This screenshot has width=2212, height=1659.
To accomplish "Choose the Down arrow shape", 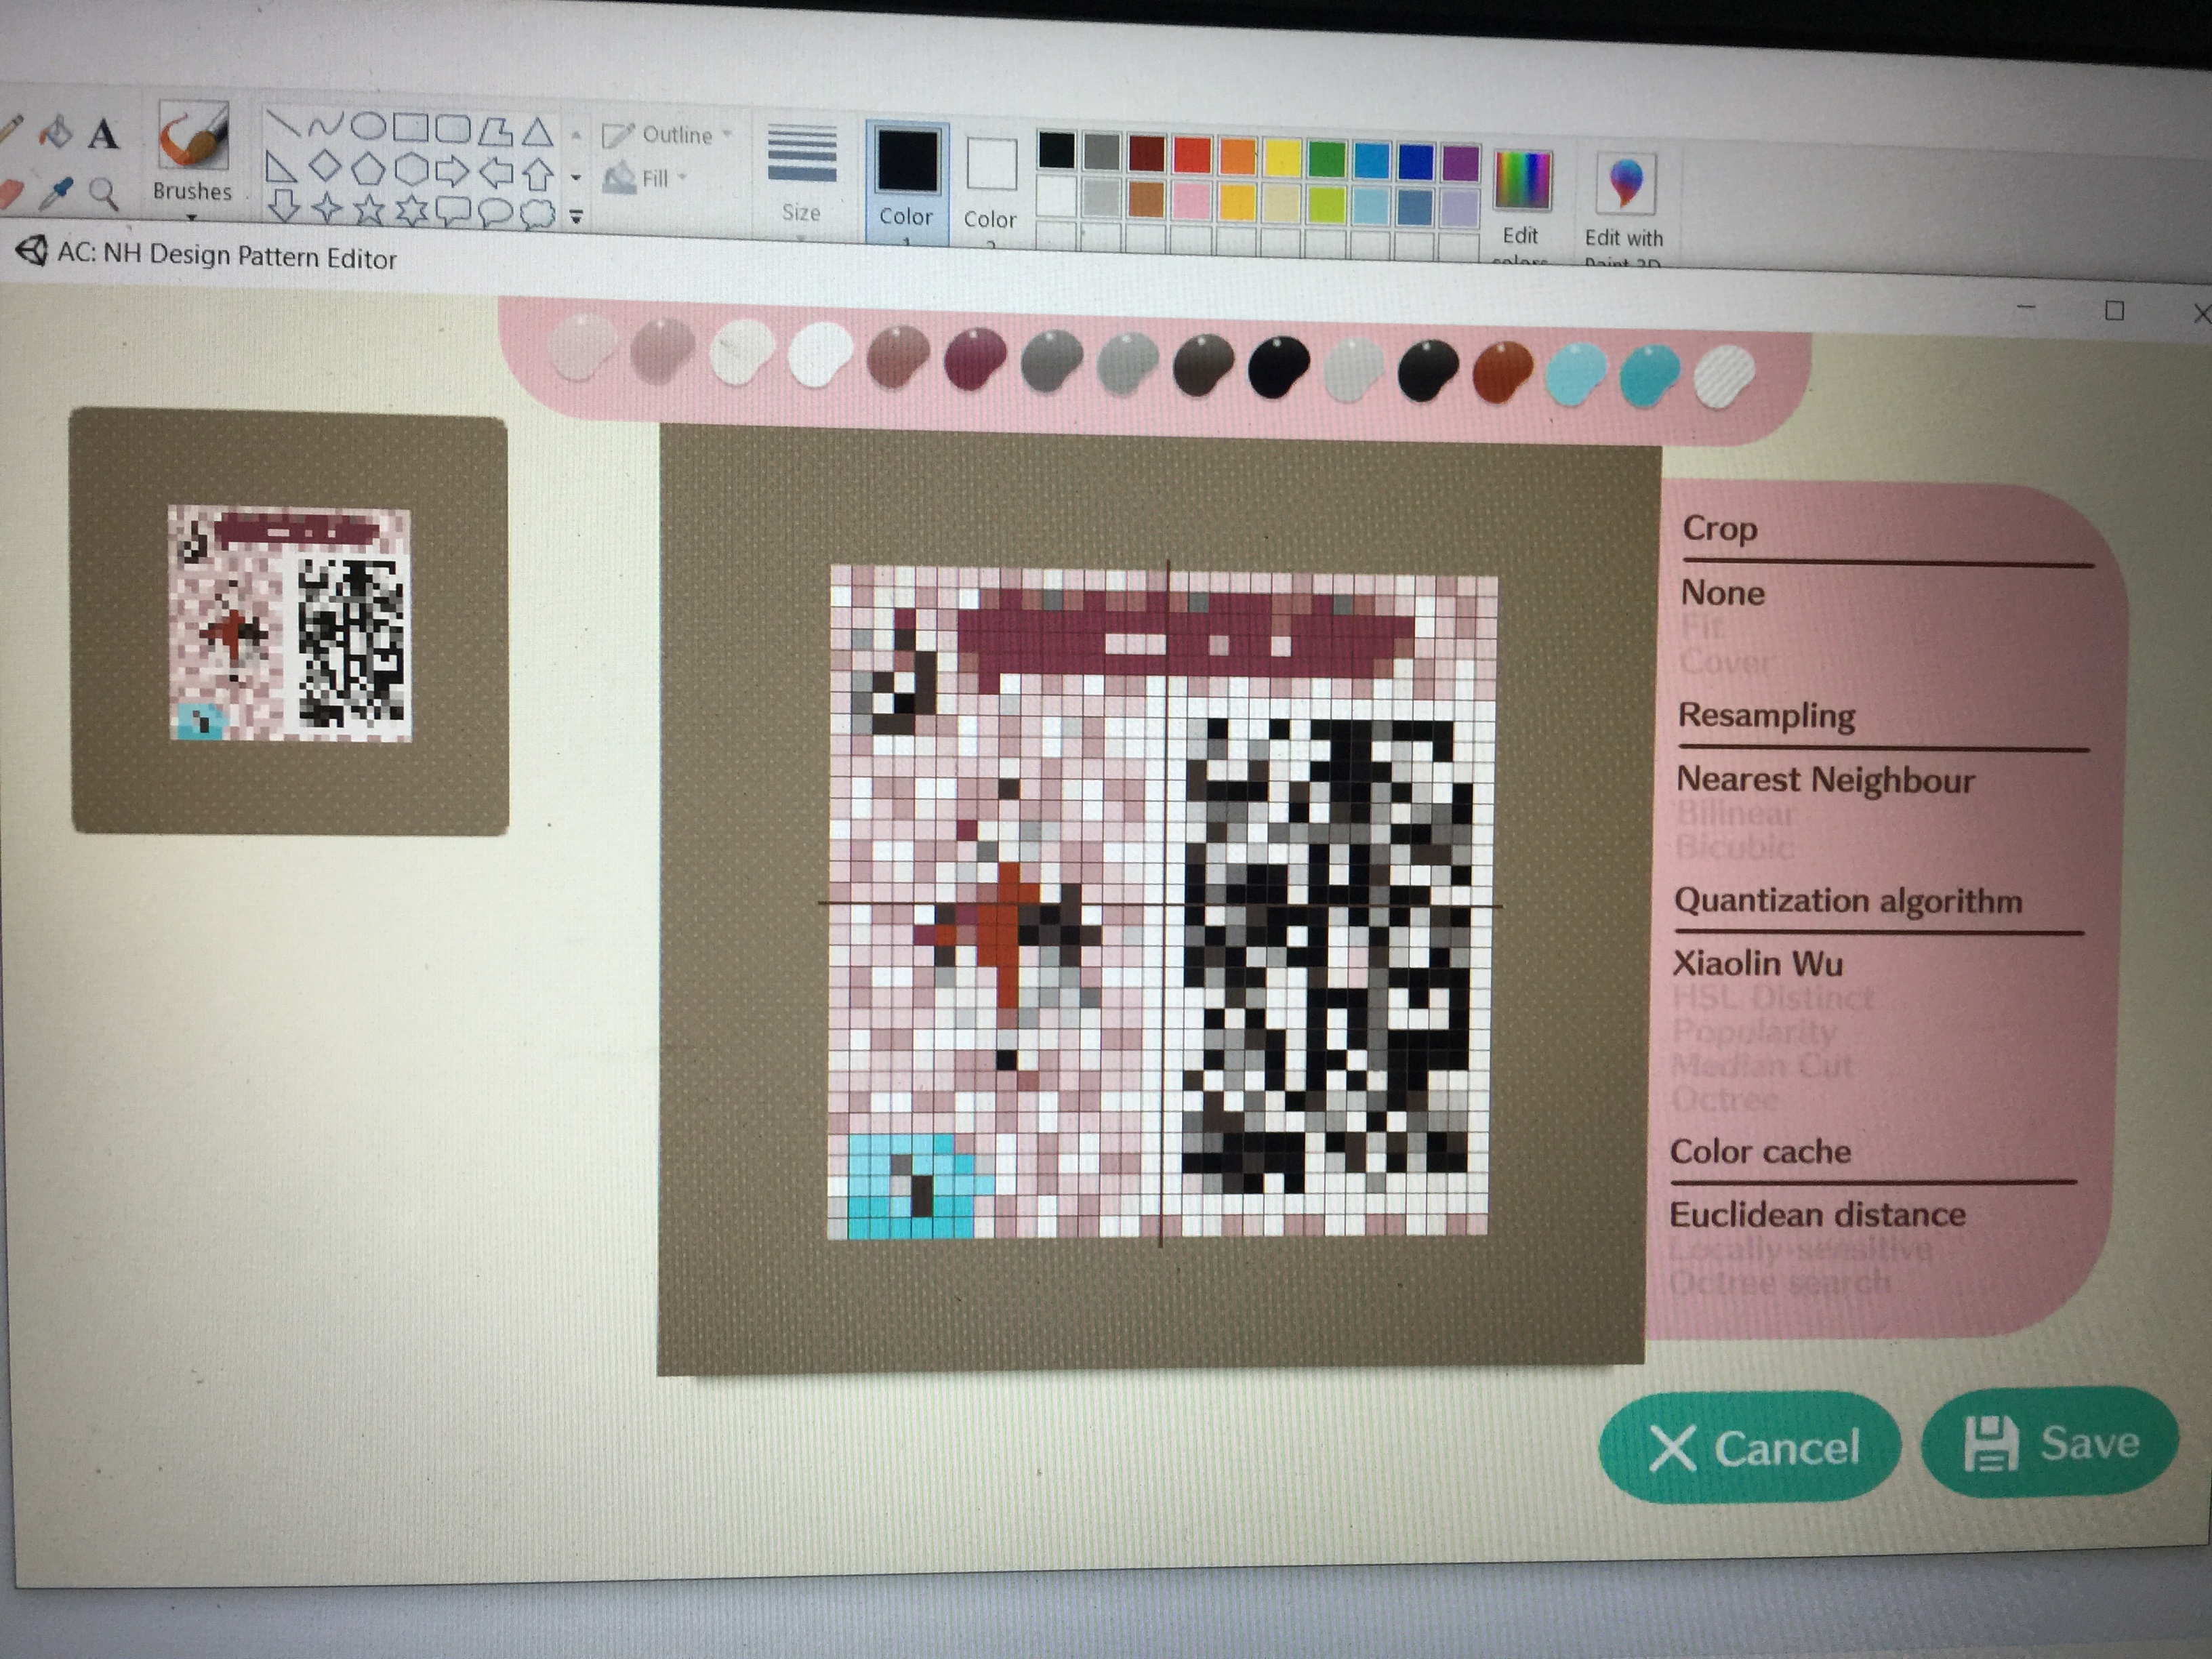I will (x=284, y=206).
